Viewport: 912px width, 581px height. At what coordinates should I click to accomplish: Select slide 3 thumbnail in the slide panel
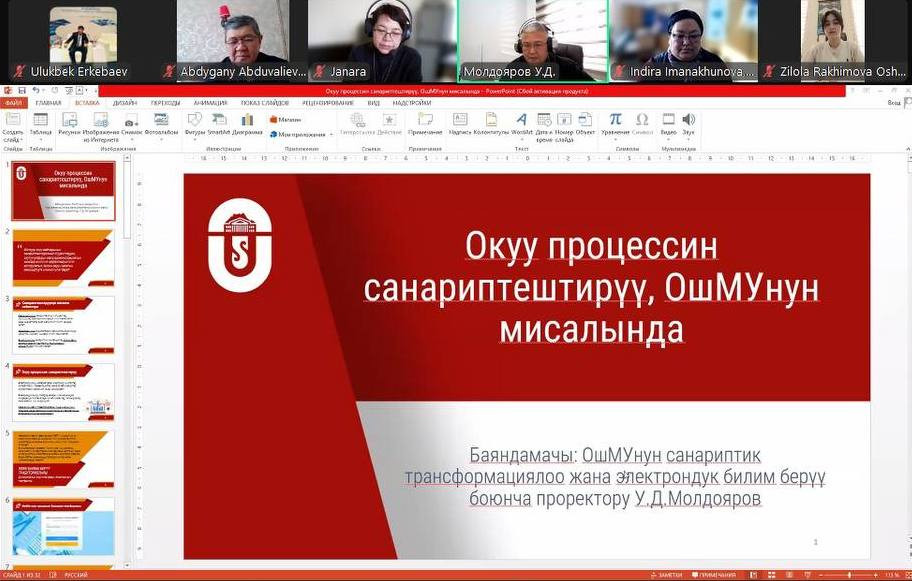coord(63,324)
